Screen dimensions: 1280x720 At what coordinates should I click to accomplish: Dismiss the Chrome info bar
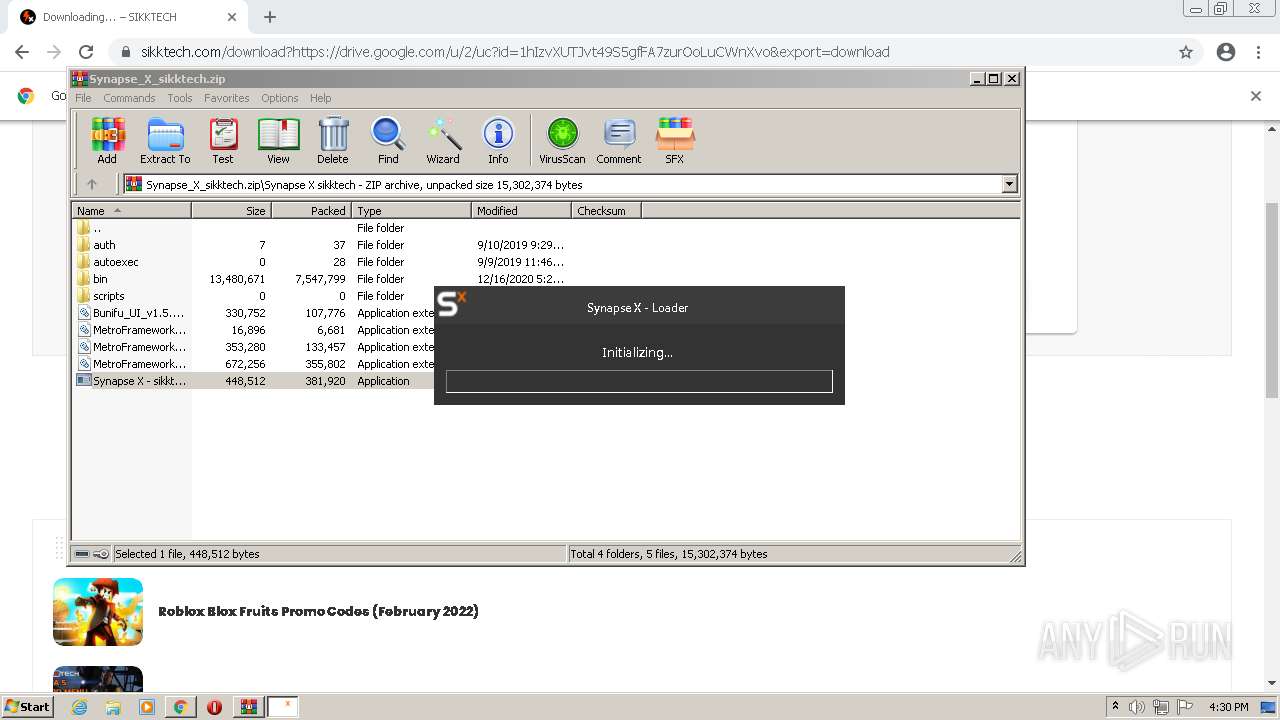(x=1256, y=96)
